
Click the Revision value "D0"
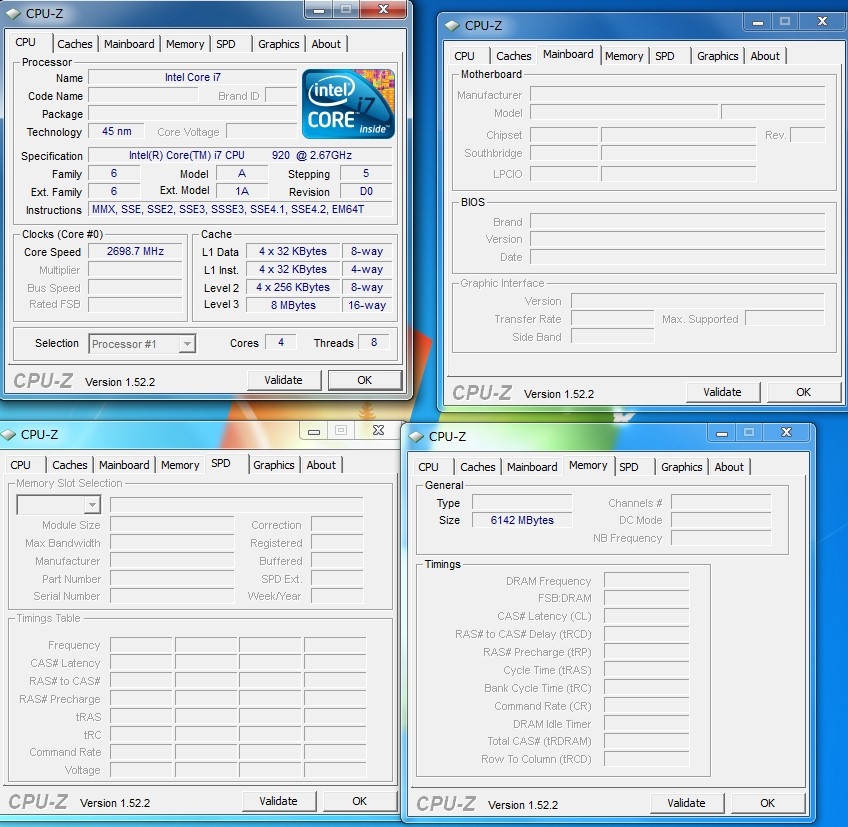coord(366,191)
